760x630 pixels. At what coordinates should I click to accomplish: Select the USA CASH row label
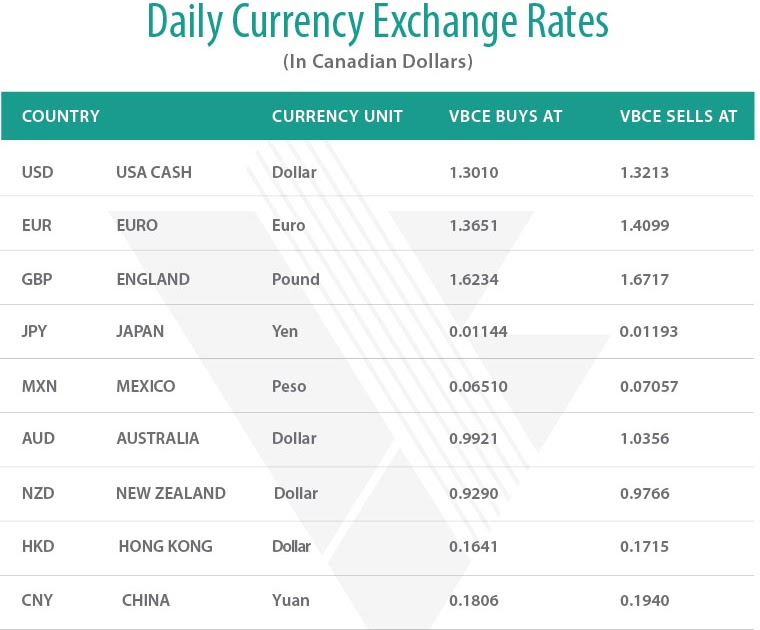154,172
